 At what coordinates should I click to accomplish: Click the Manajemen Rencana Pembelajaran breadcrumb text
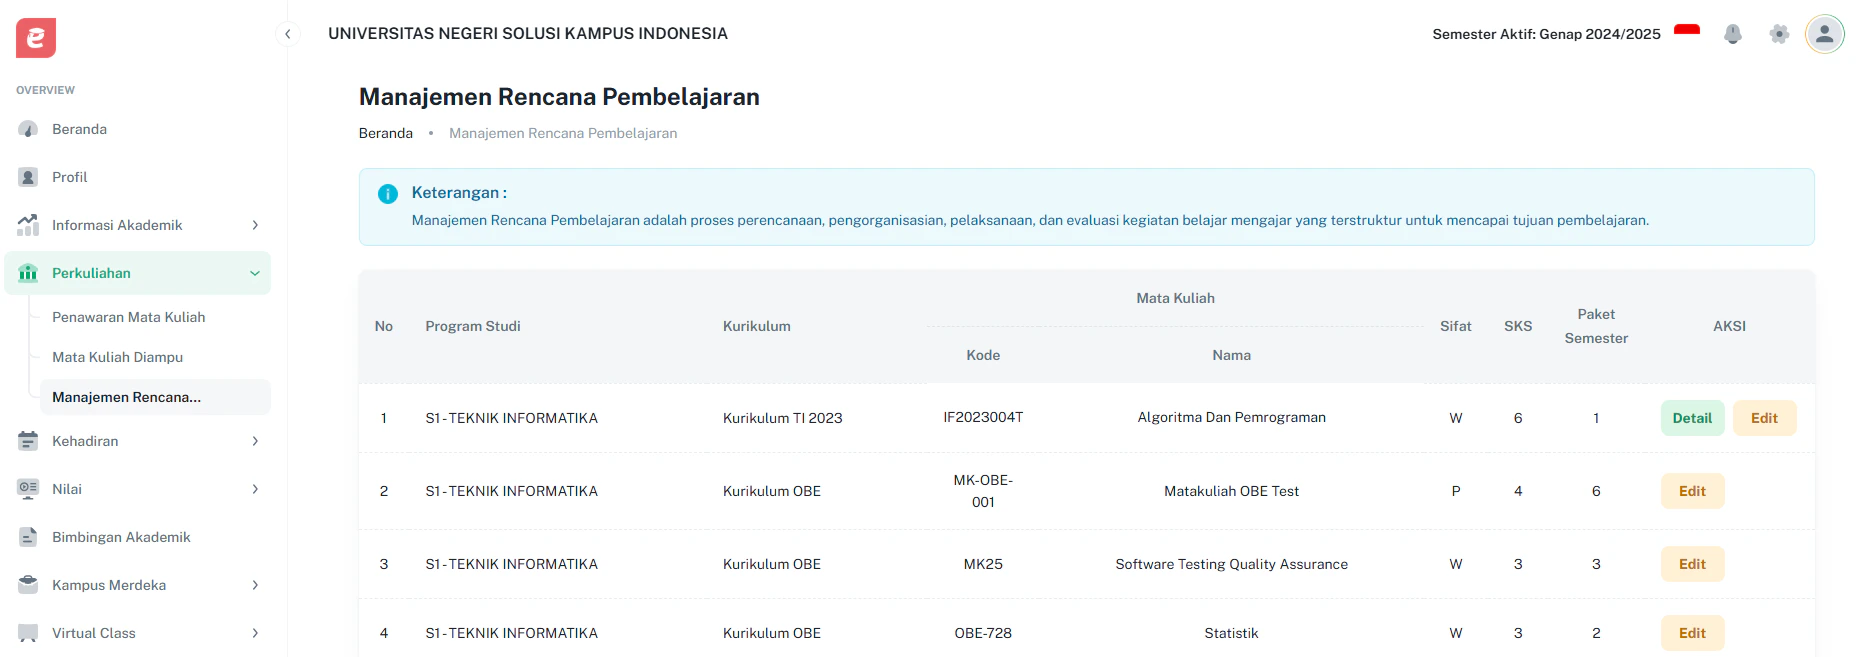coord(563,133)
